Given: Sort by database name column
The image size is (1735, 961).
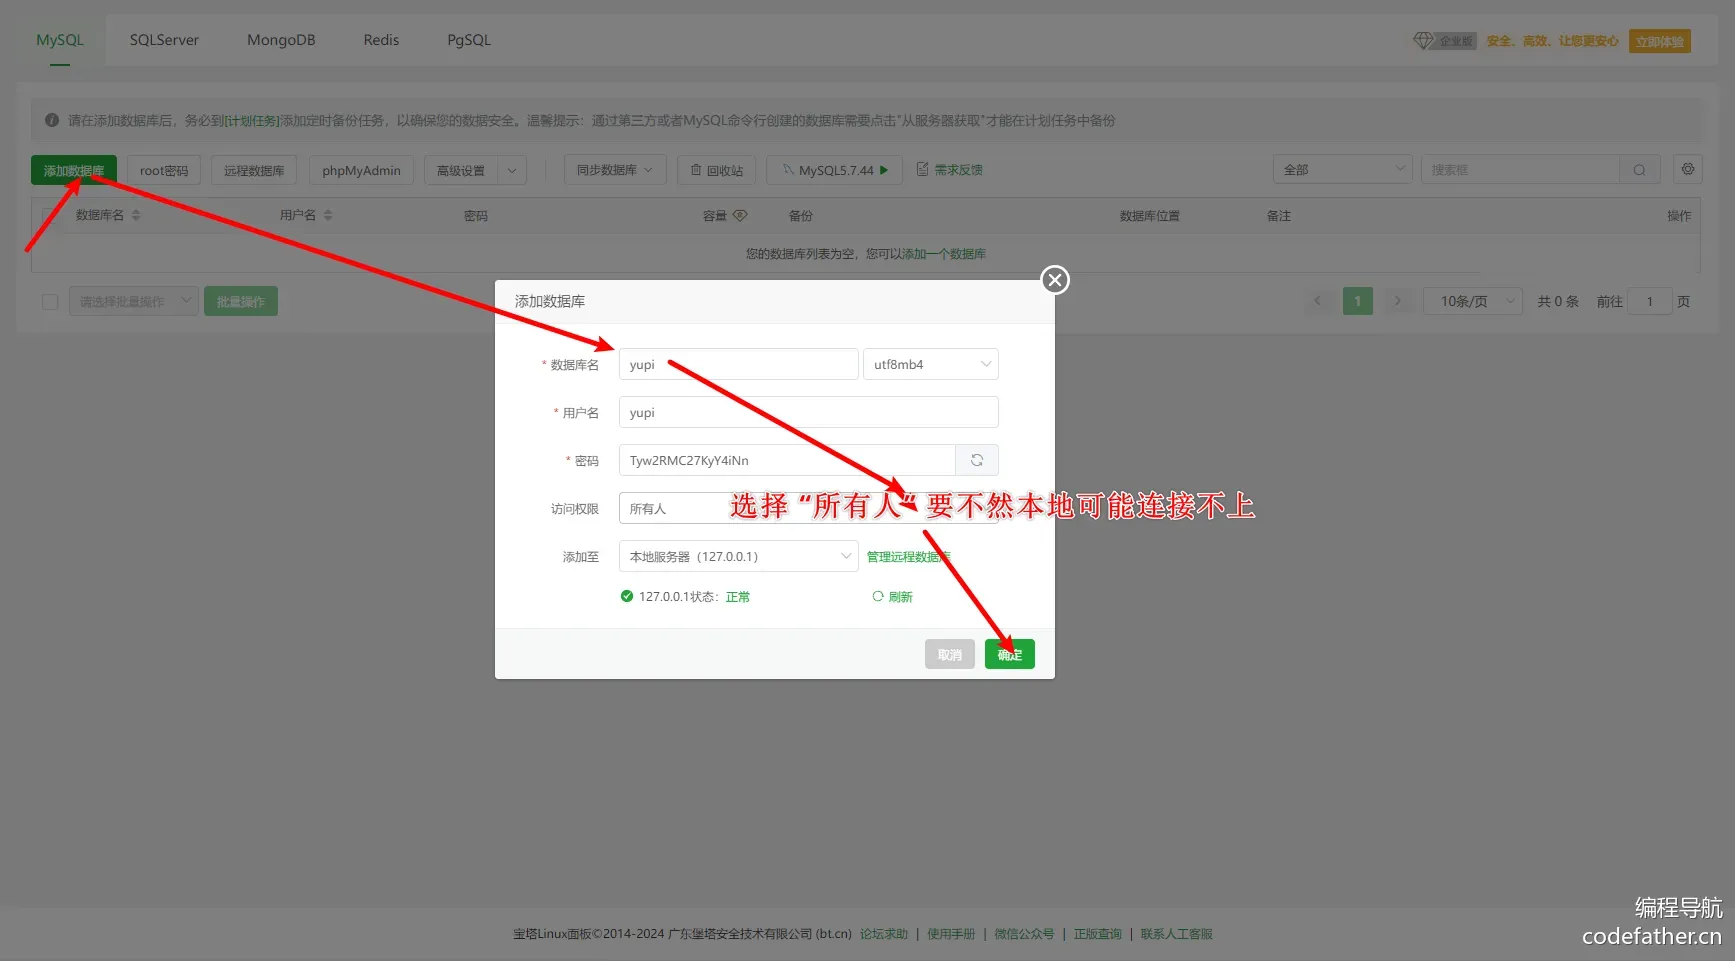Looking at the screenshot, I should [136, 215].
